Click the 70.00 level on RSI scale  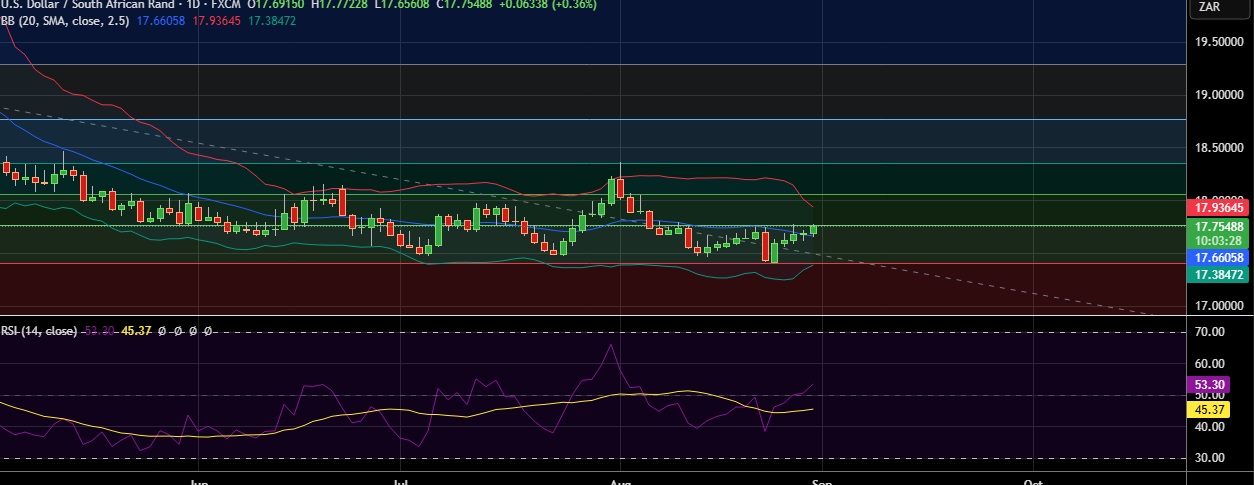(1209, 331)
